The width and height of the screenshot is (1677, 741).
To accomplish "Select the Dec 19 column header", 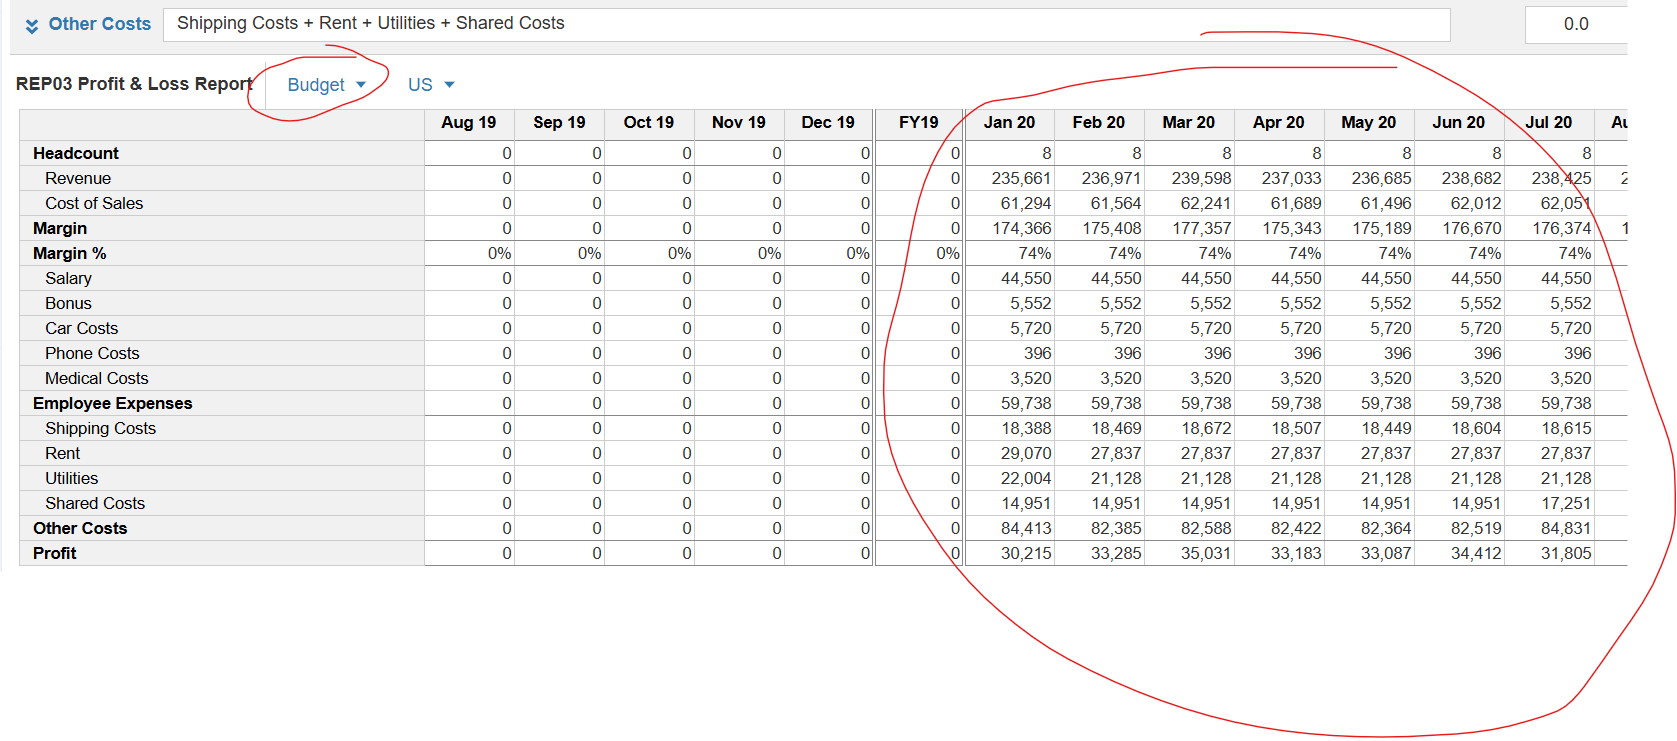I will point(828,123).
